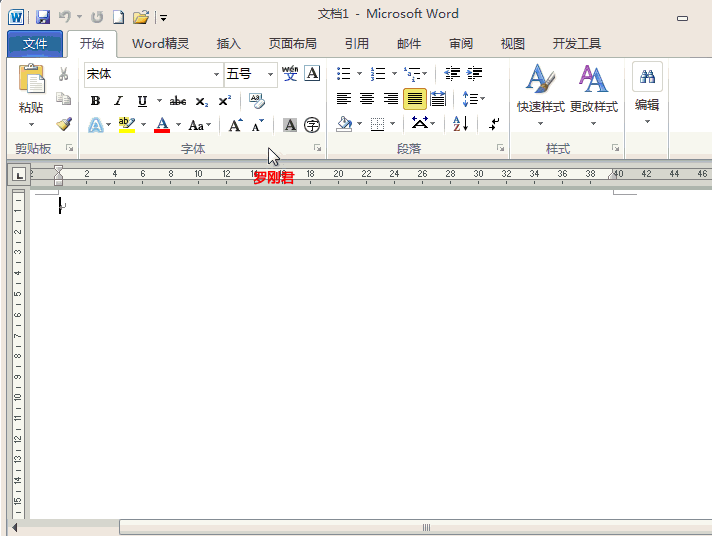This screenshot has width=712, height=536.
Task: Click the 粘贴 Paste clipboard icon
Action: pos(31,79)
